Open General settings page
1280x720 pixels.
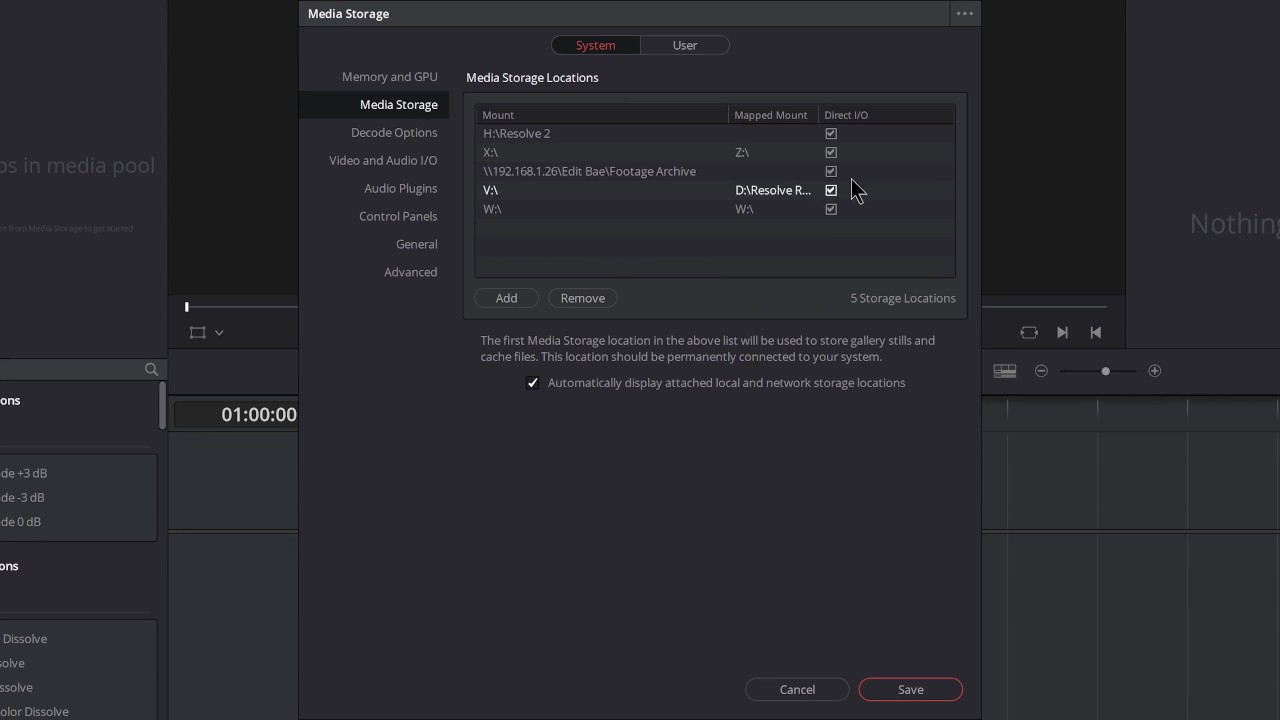[x=417, y=245]
